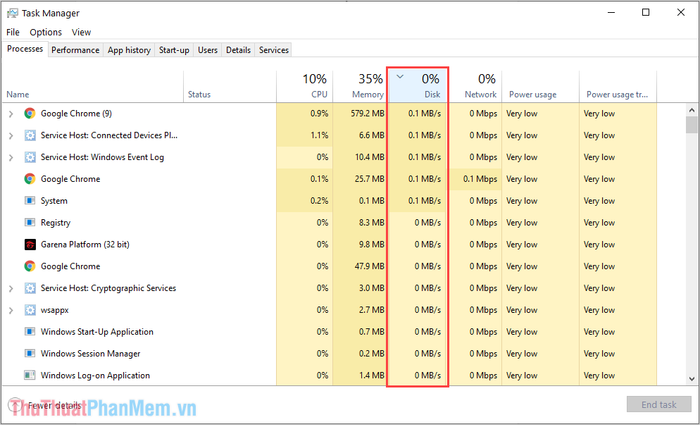Click the 9.8 MB memory value
Screen dimensions: 700x425
pos(371,244)
